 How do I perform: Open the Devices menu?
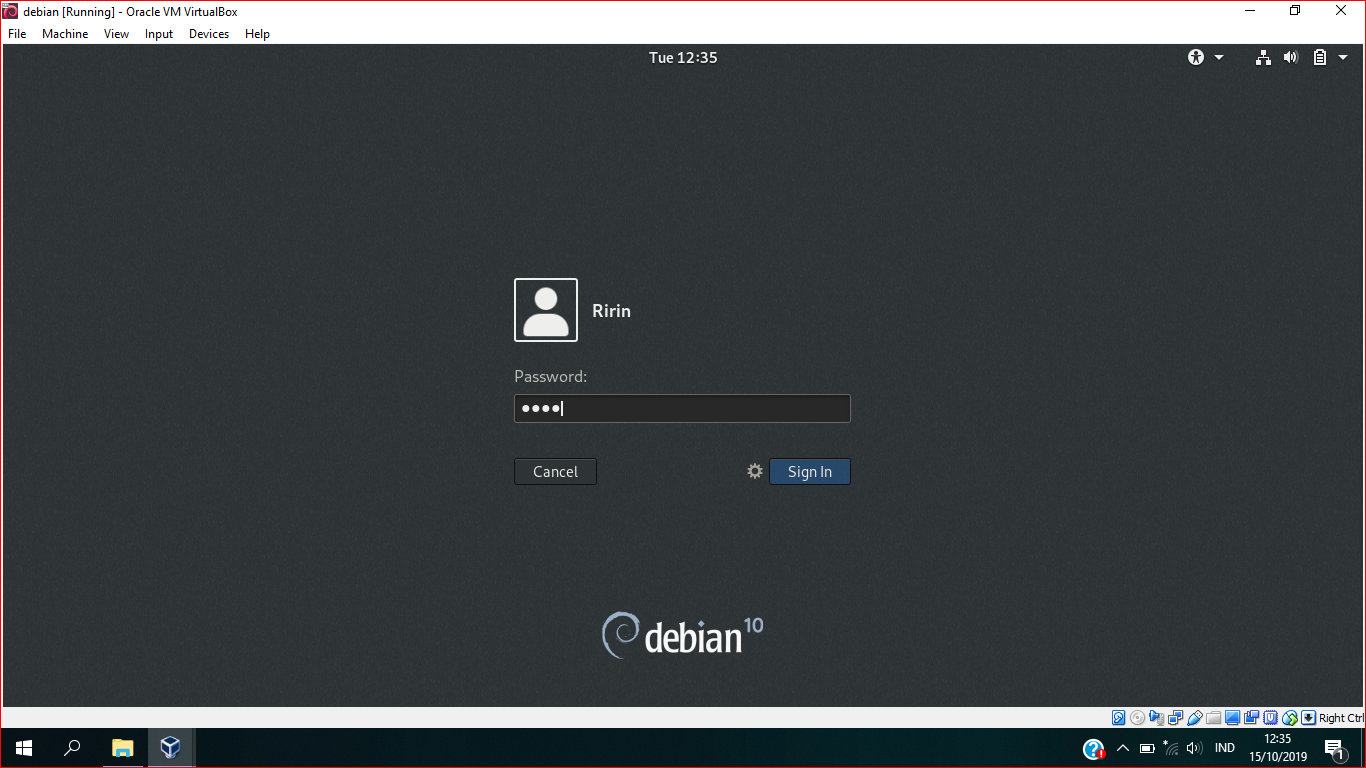coord(209,34)
